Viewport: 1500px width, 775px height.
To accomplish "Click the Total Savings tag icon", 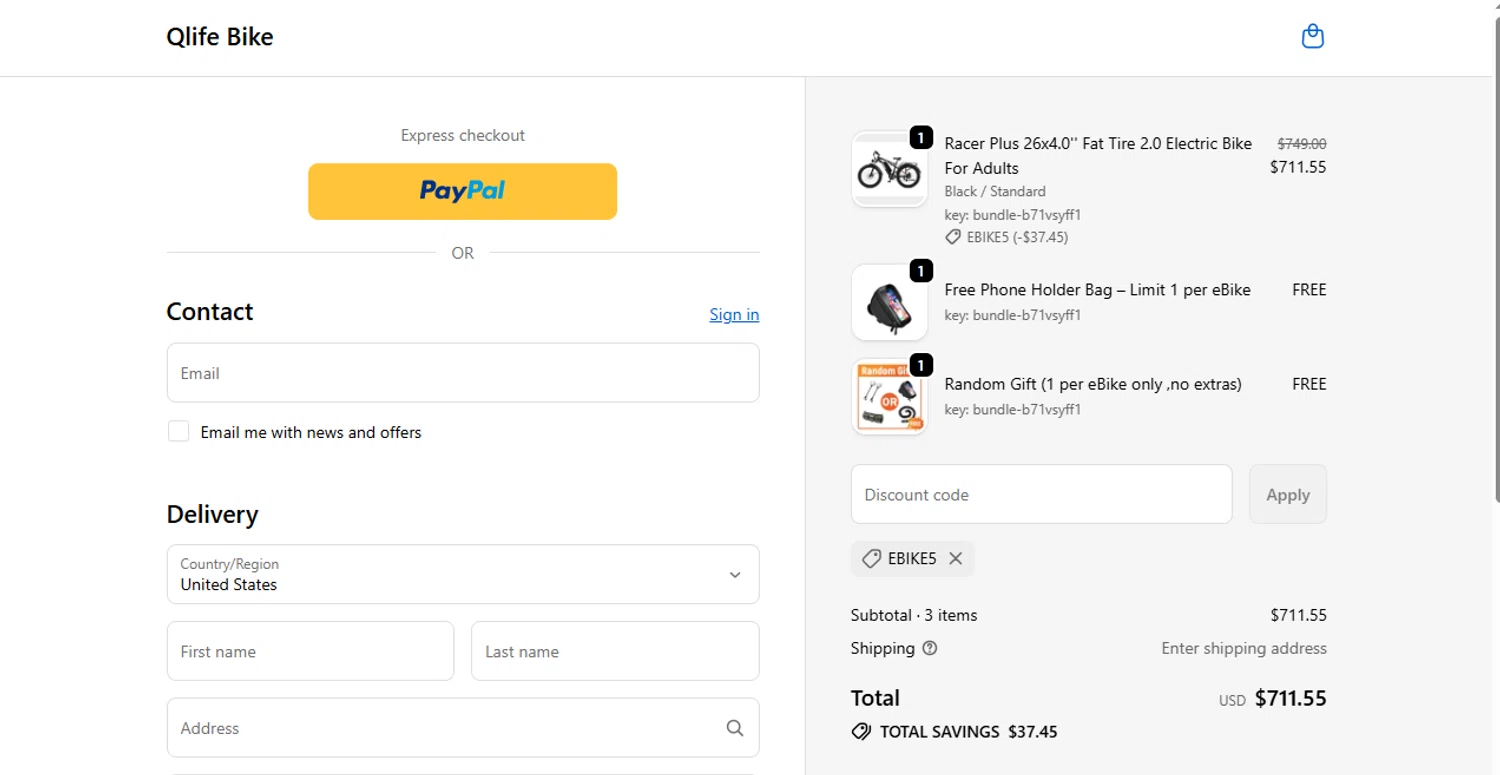I will pyautogui.click(x=861, y=732).
